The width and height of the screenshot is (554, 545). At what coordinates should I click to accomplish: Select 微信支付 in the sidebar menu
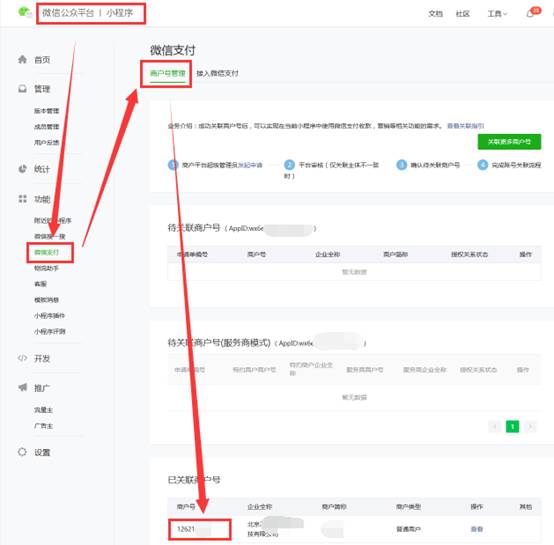[46, 252]
